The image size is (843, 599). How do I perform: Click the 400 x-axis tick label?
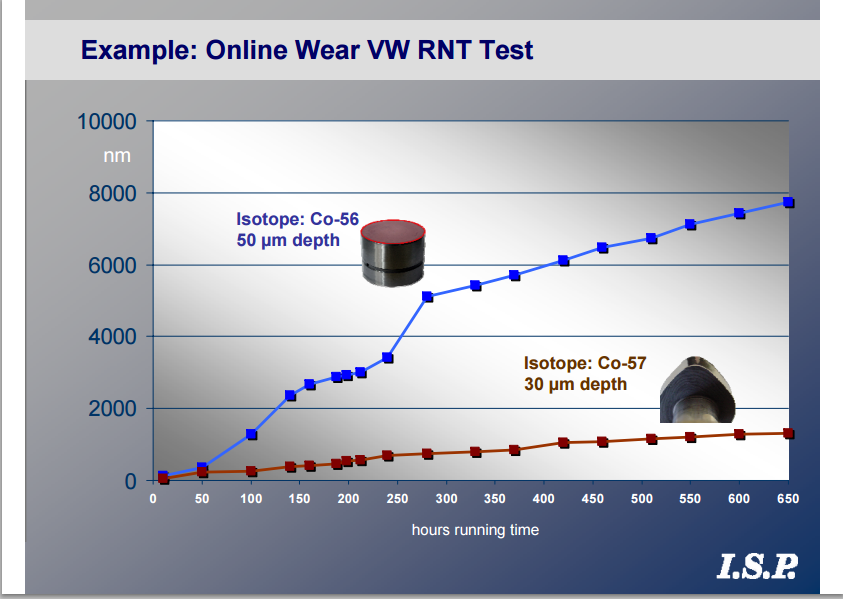tap(544, 499)
